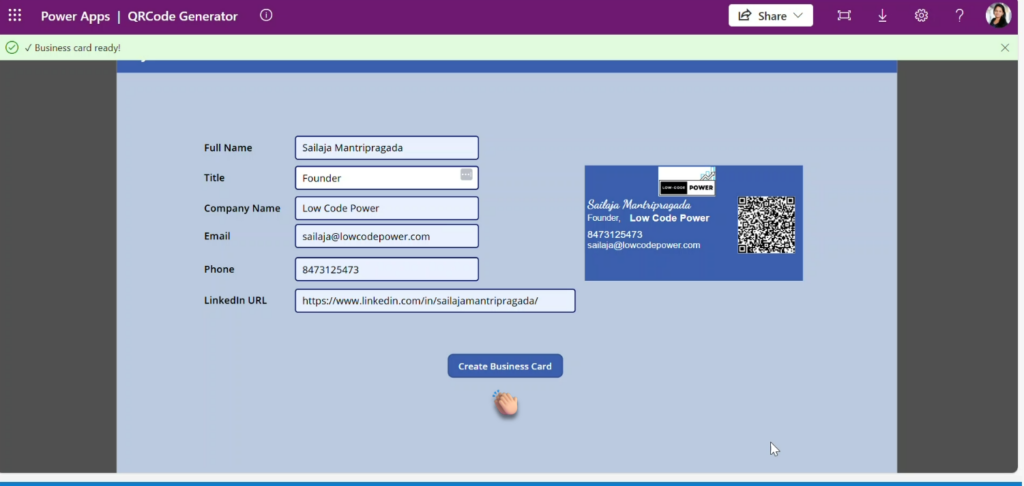
Task: Click the LinkedIn URL label
Action: coord(235,300)
